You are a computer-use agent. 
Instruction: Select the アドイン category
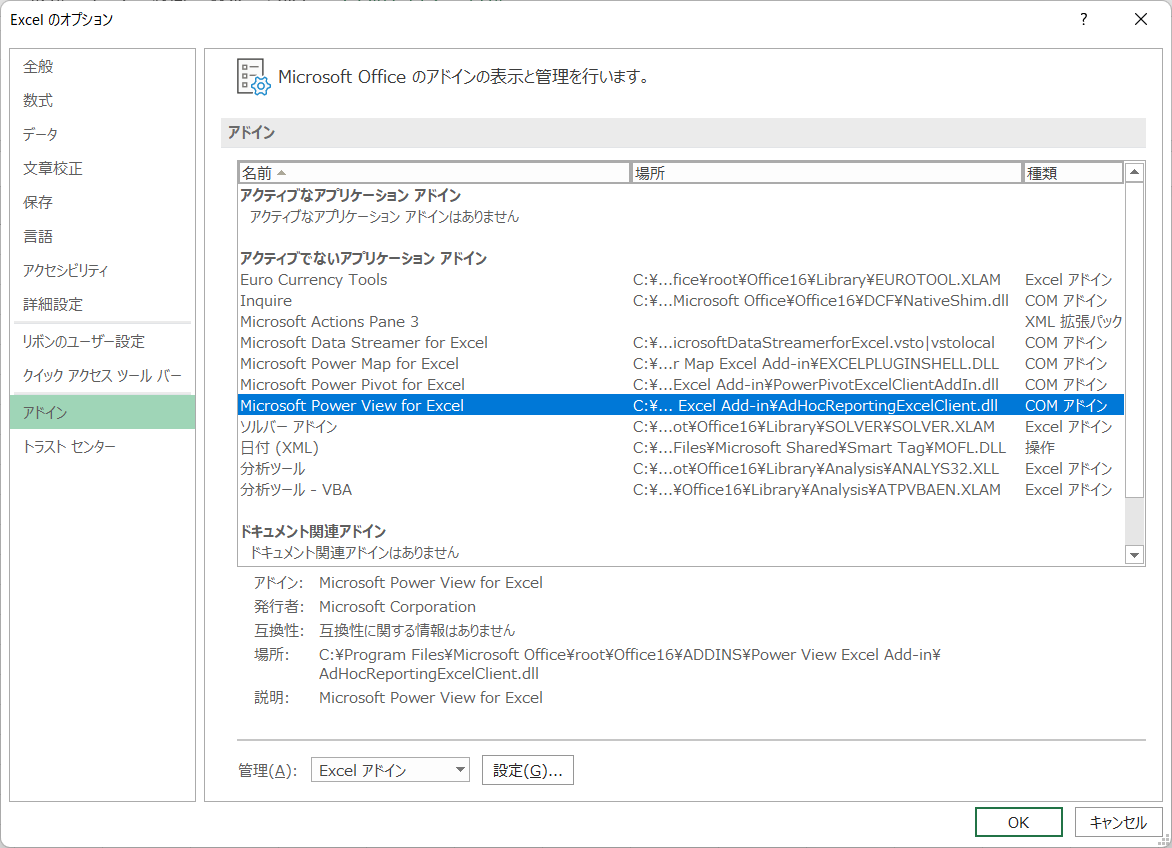tap(102, 412)
